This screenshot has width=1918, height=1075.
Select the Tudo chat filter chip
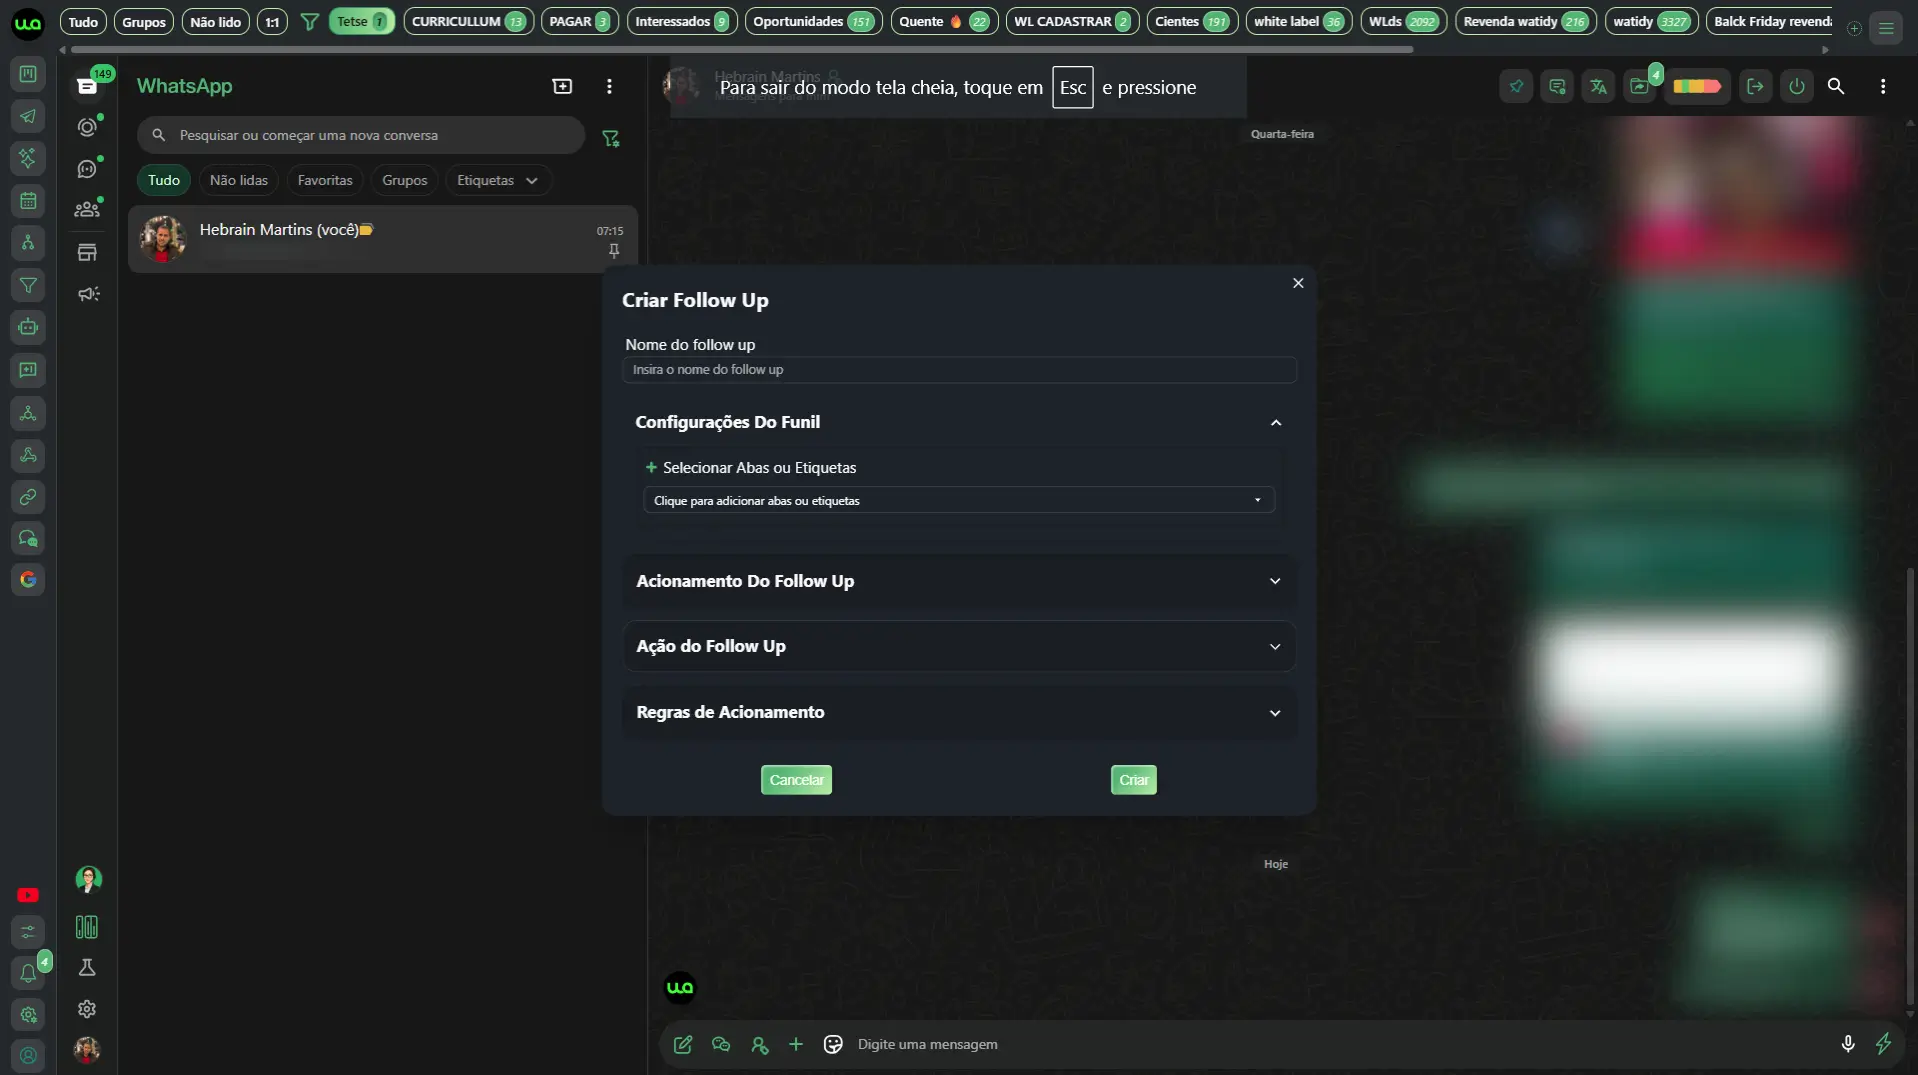coord(164,180)
